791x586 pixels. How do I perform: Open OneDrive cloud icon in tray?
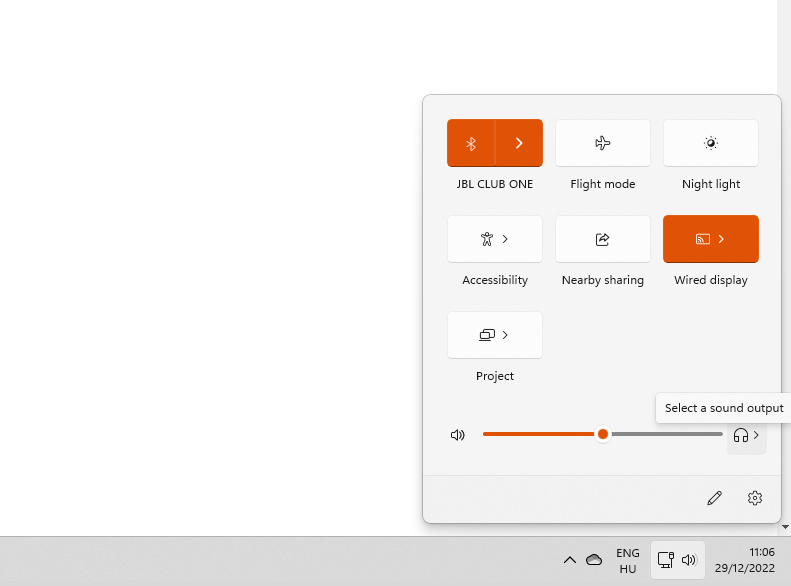click(594, 560)
